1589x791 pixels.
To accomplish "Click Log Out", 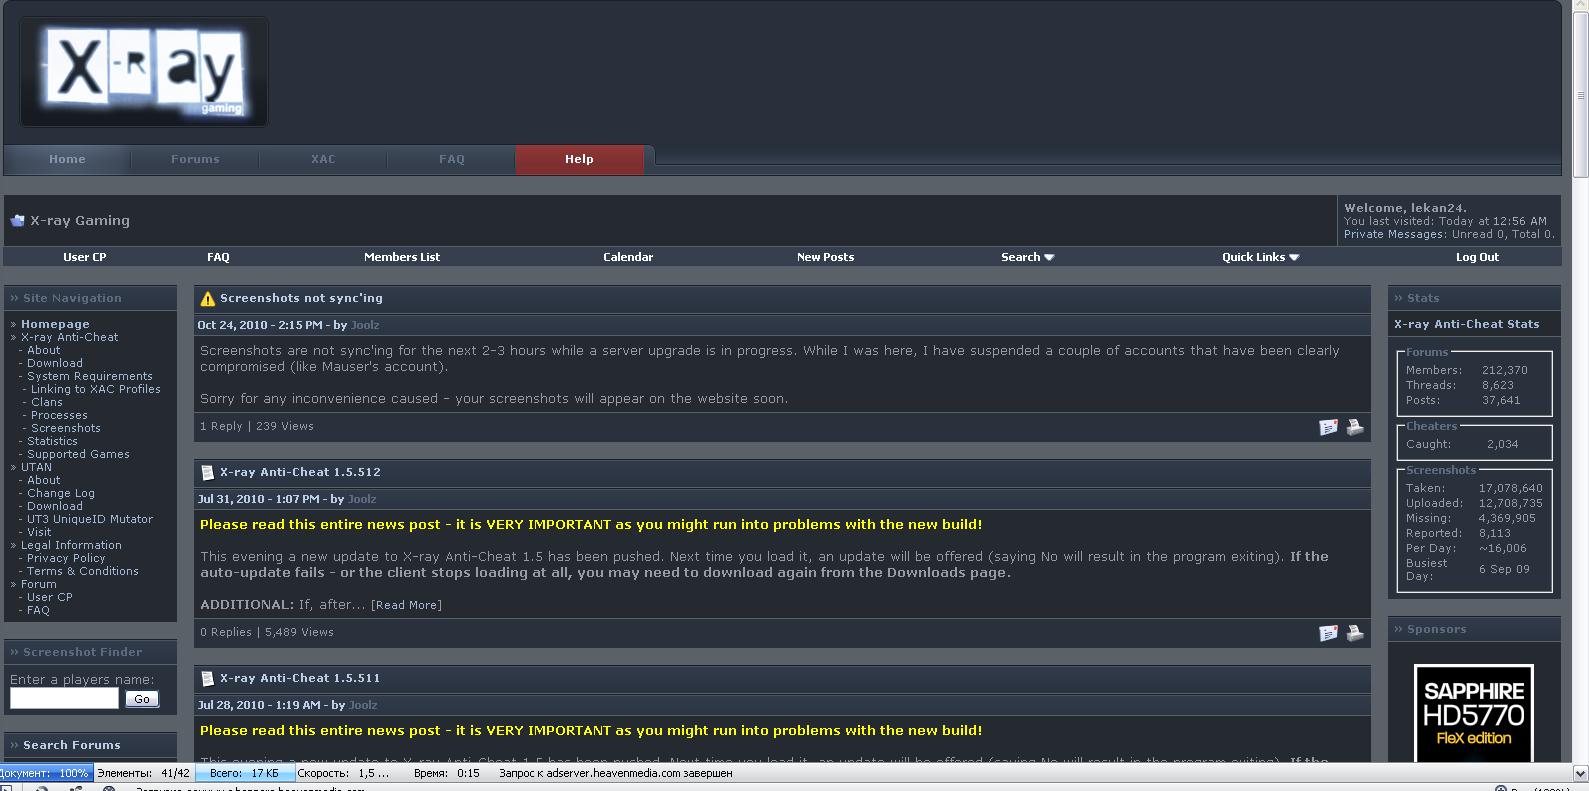I will click(1477, 257).
